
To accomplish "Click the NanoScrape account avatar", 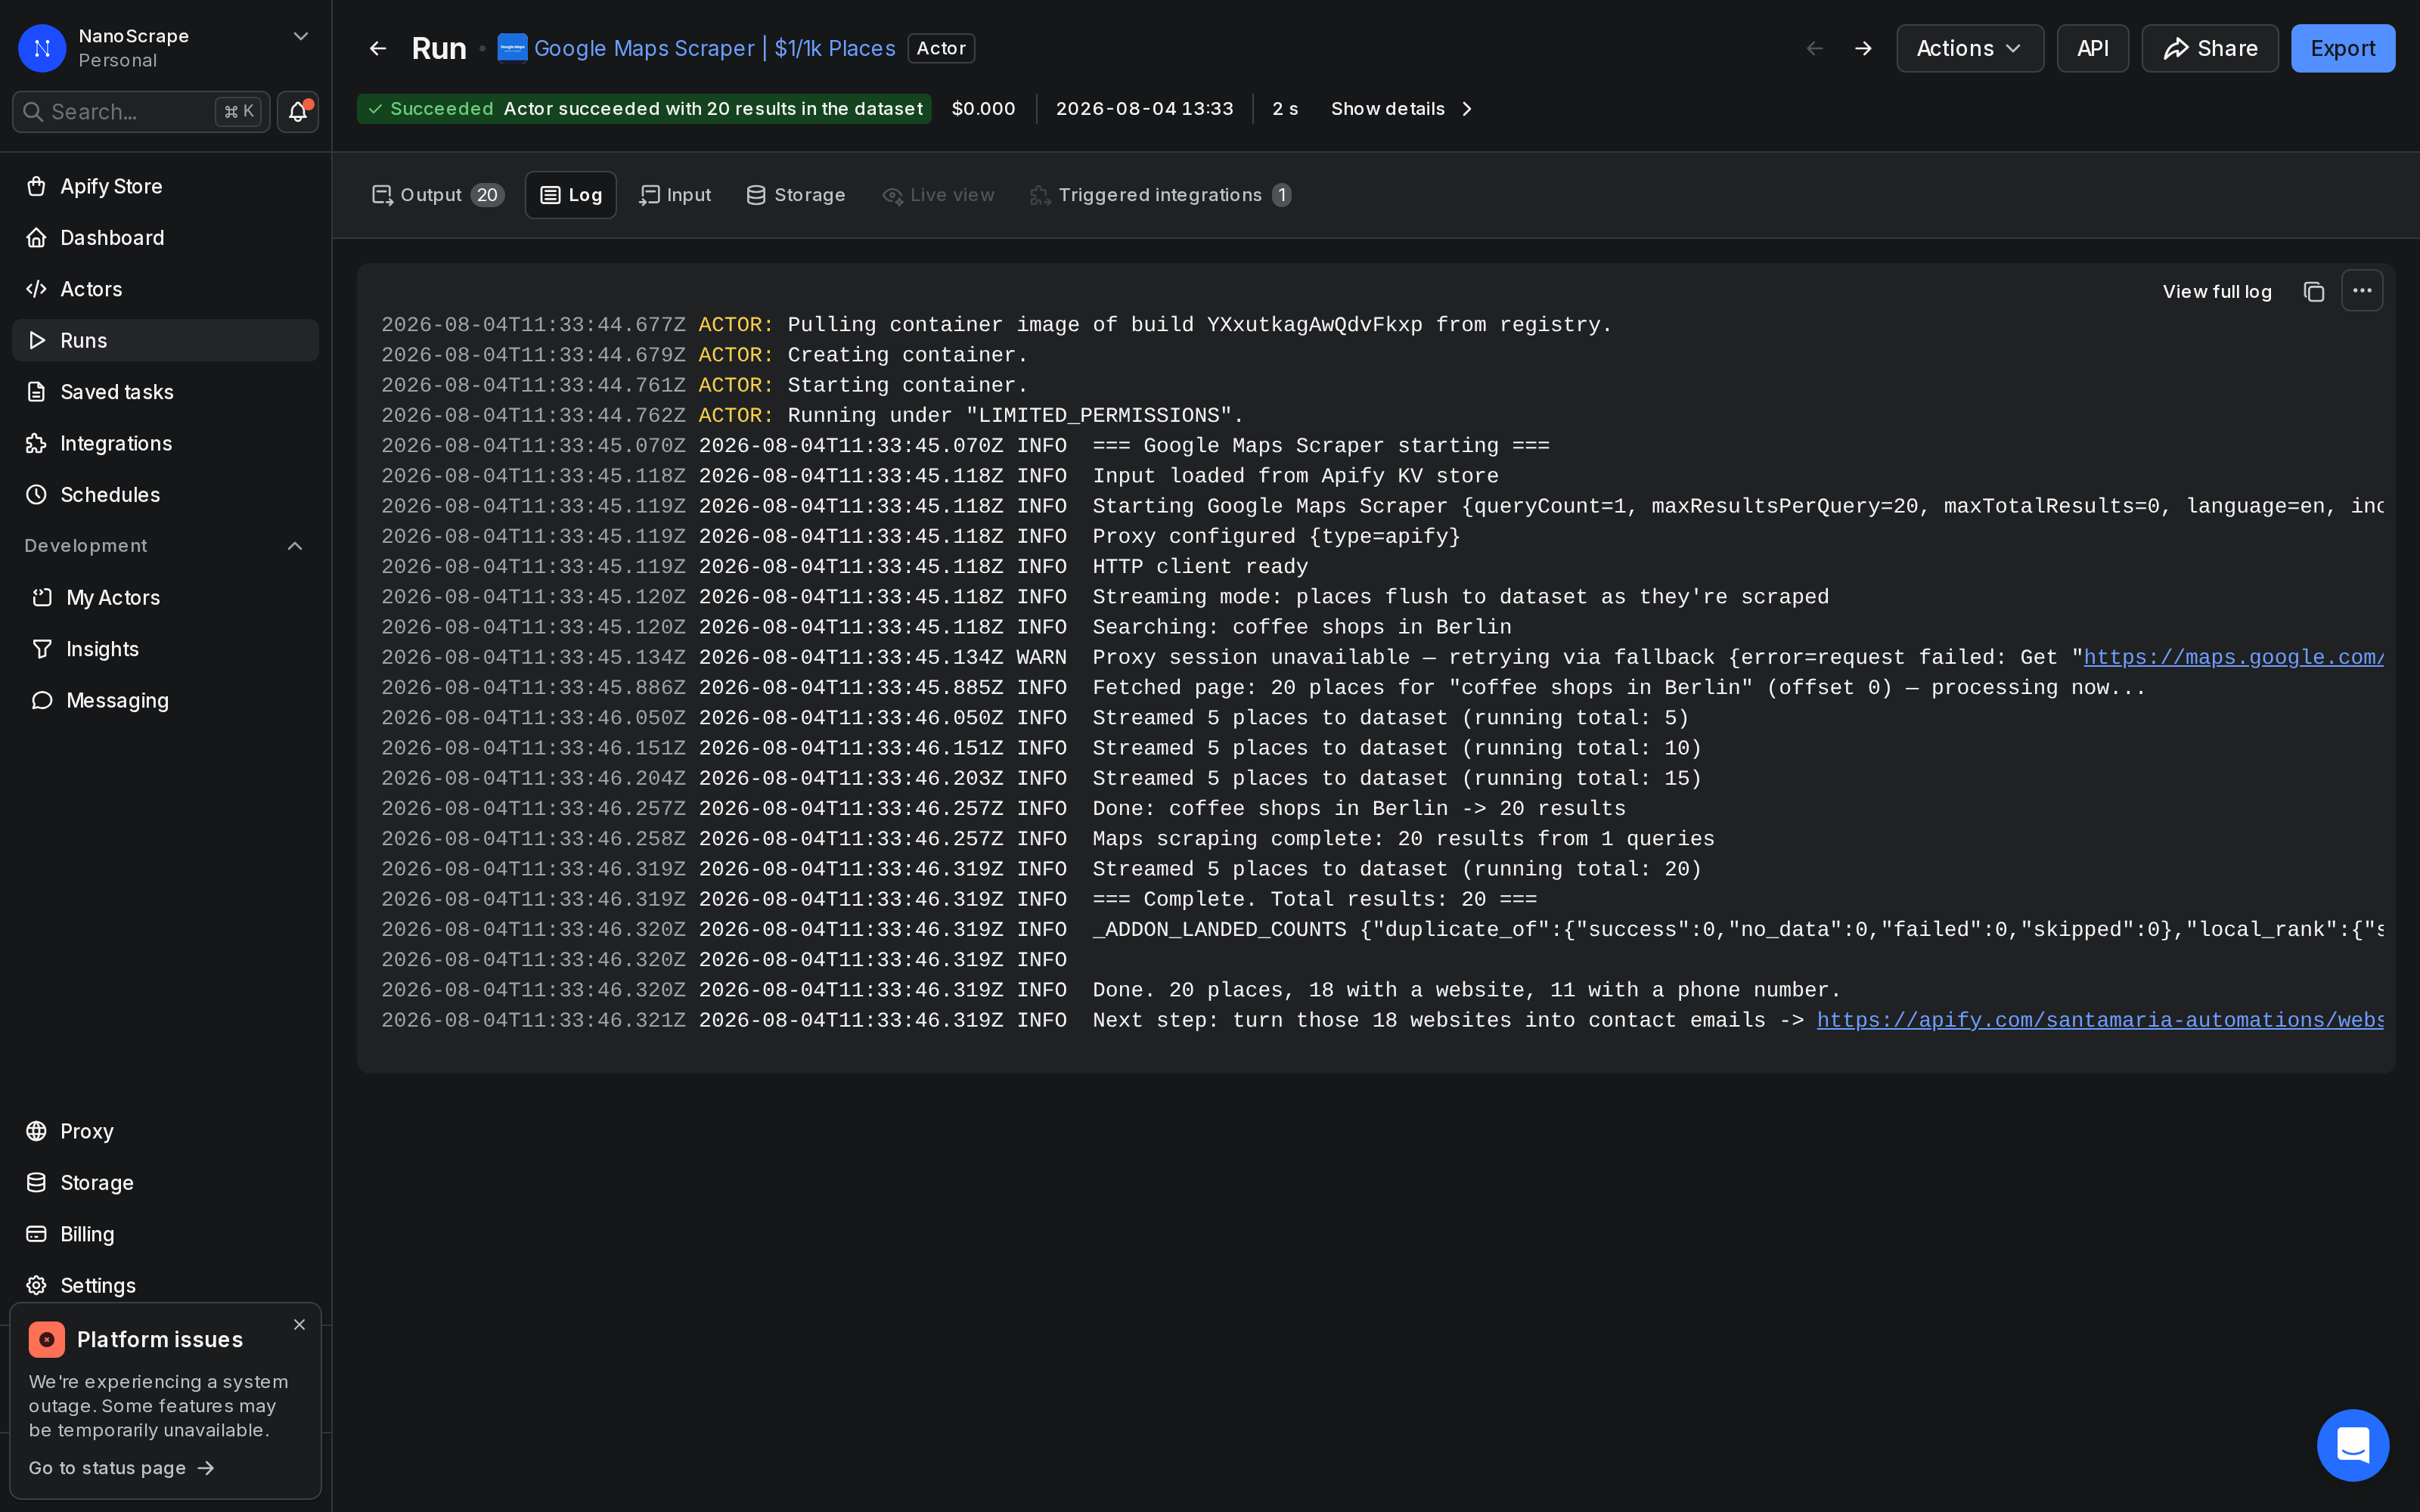I will coord(42,48).
